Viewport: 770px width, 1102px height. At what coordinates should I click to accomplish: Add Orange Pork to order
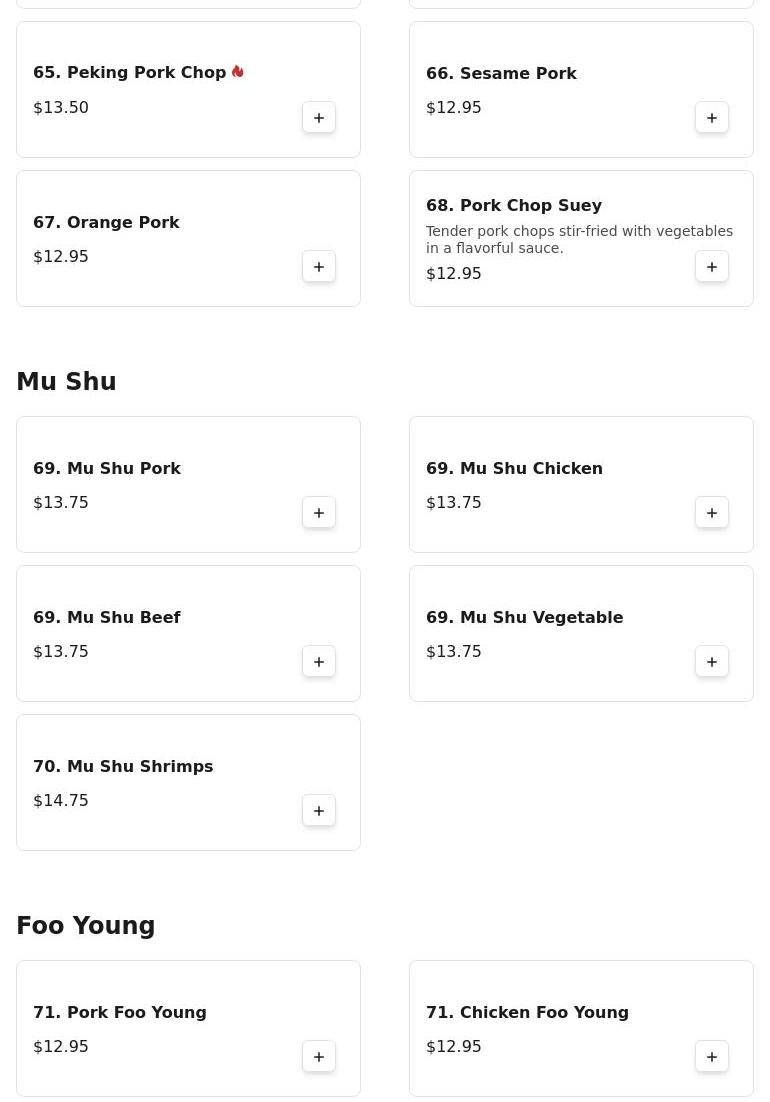pyautogui.click(x=319, y=267)
